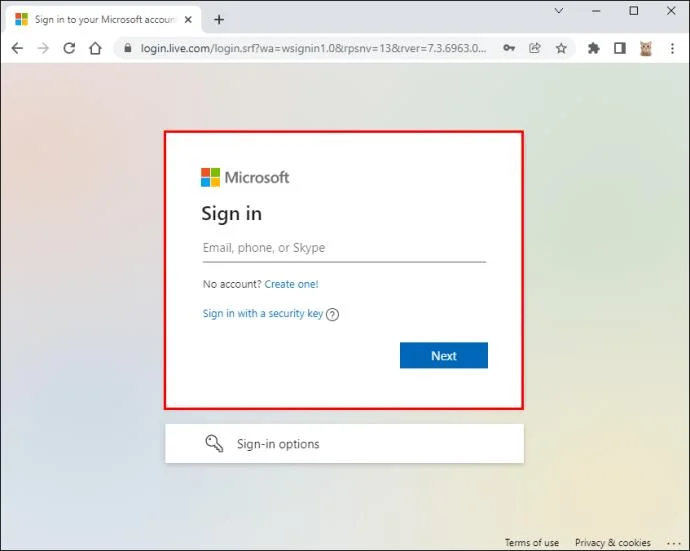Open Sign-in options
This screenshot has width=690, height=551.
(344, 443)
